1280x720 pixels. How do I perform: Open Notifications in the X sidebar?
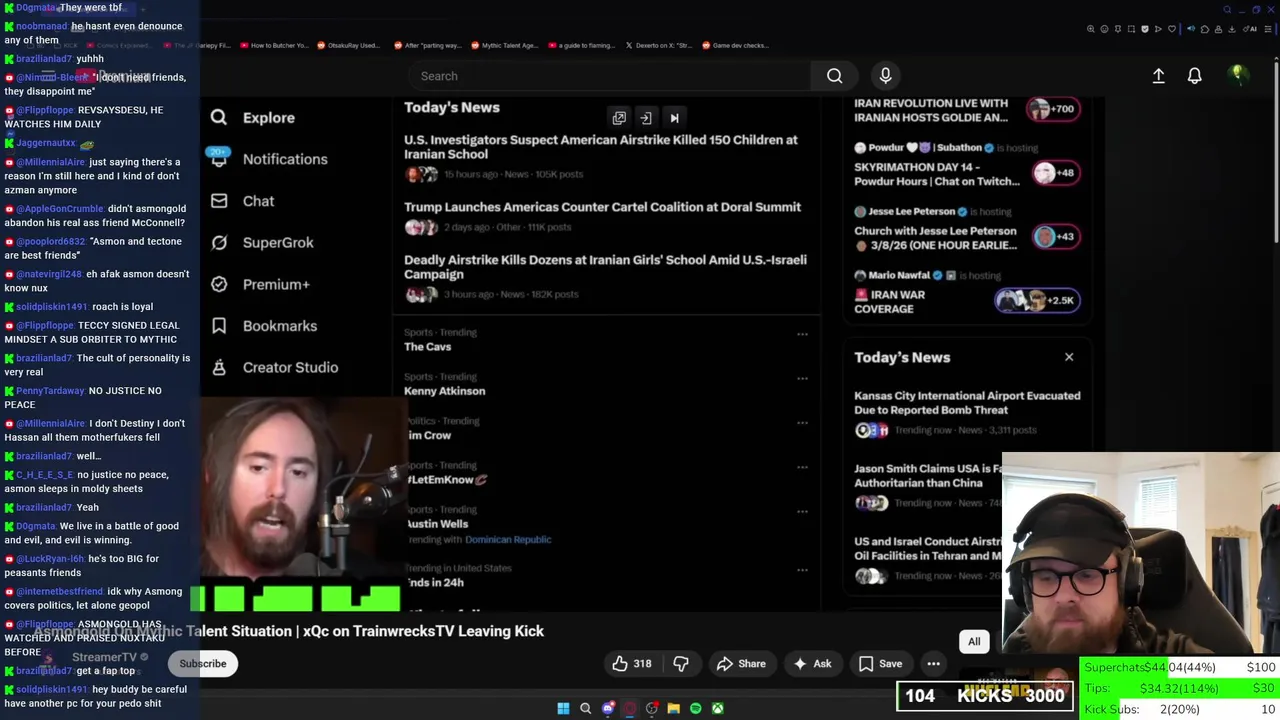coord(268,159)
